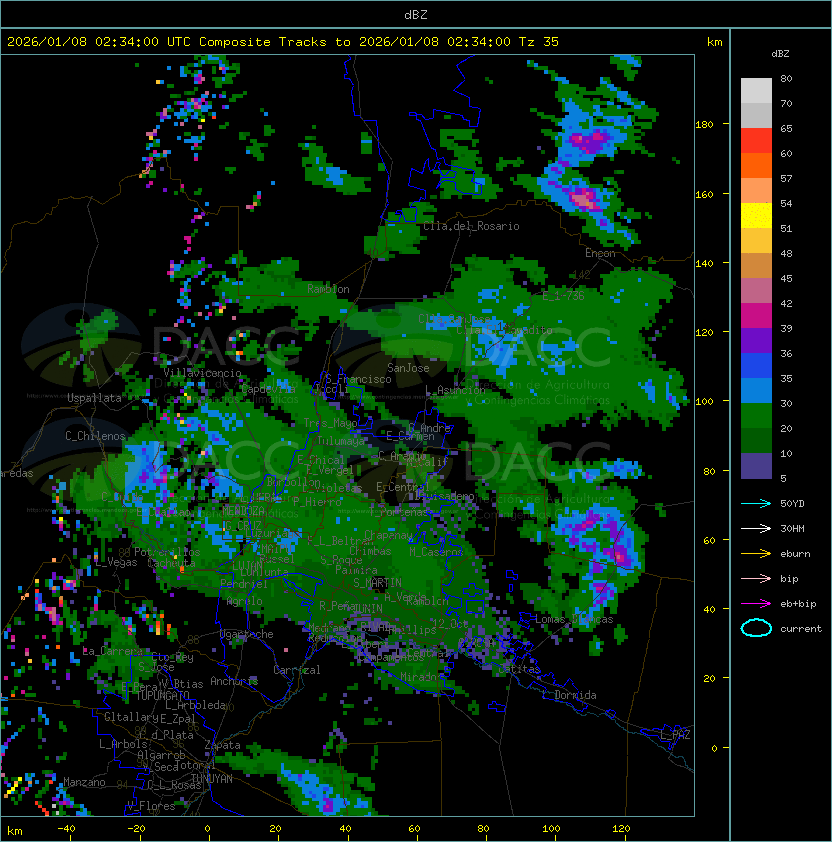Click the 'C_Chilenos' map label

pos(95,436)
